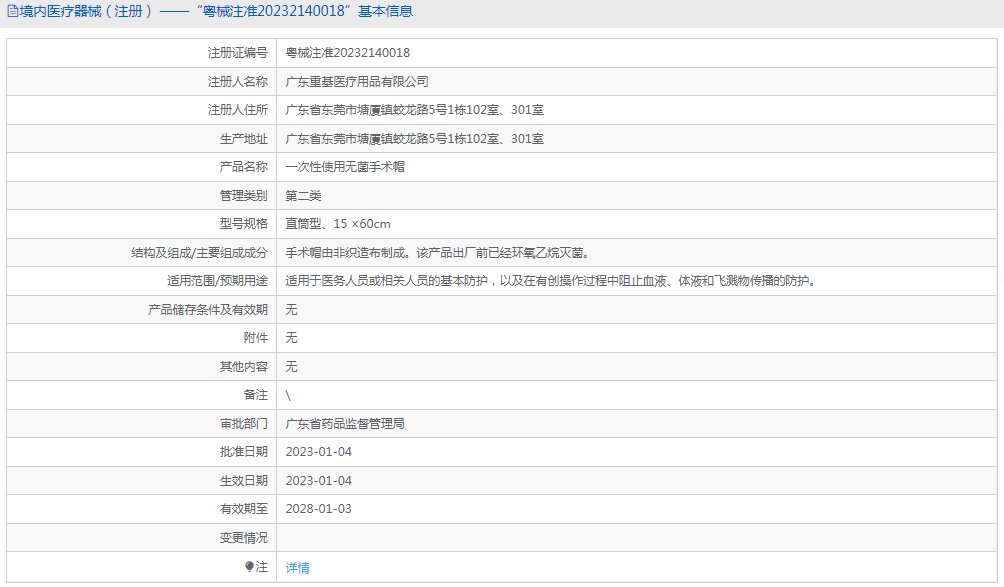Select date 2023-01-04 in 批准日期 row

pyautogui.click(x=319, y=452)
